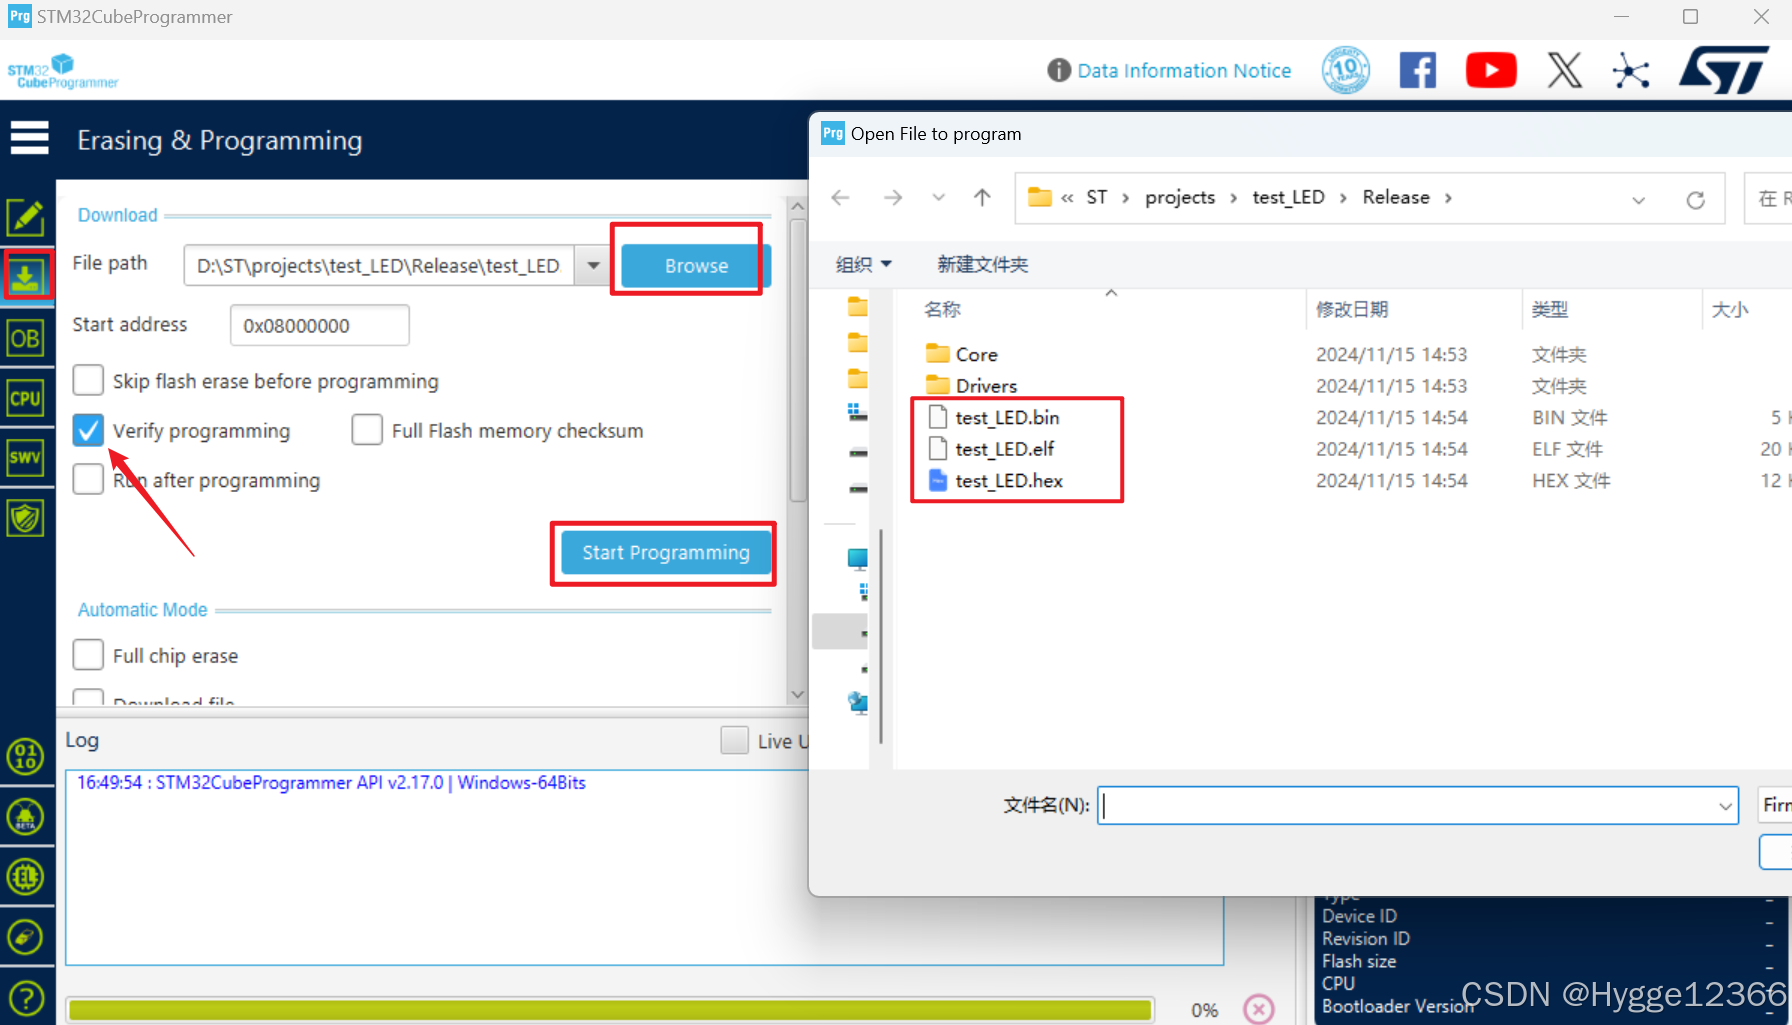Click the Download panel vertical scrollbar
Viewport: 1792px width, 1025px height.
point(797,362)
